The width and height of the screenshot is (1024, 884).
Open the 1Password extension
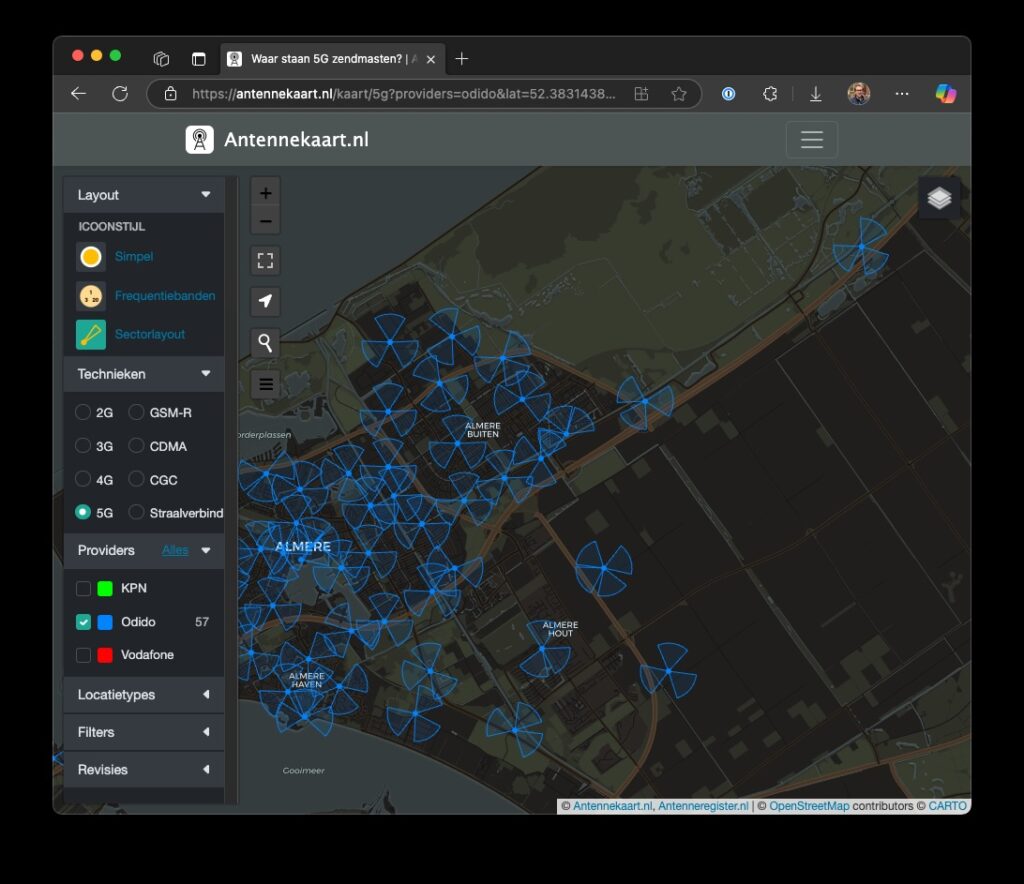coord(728,94)
